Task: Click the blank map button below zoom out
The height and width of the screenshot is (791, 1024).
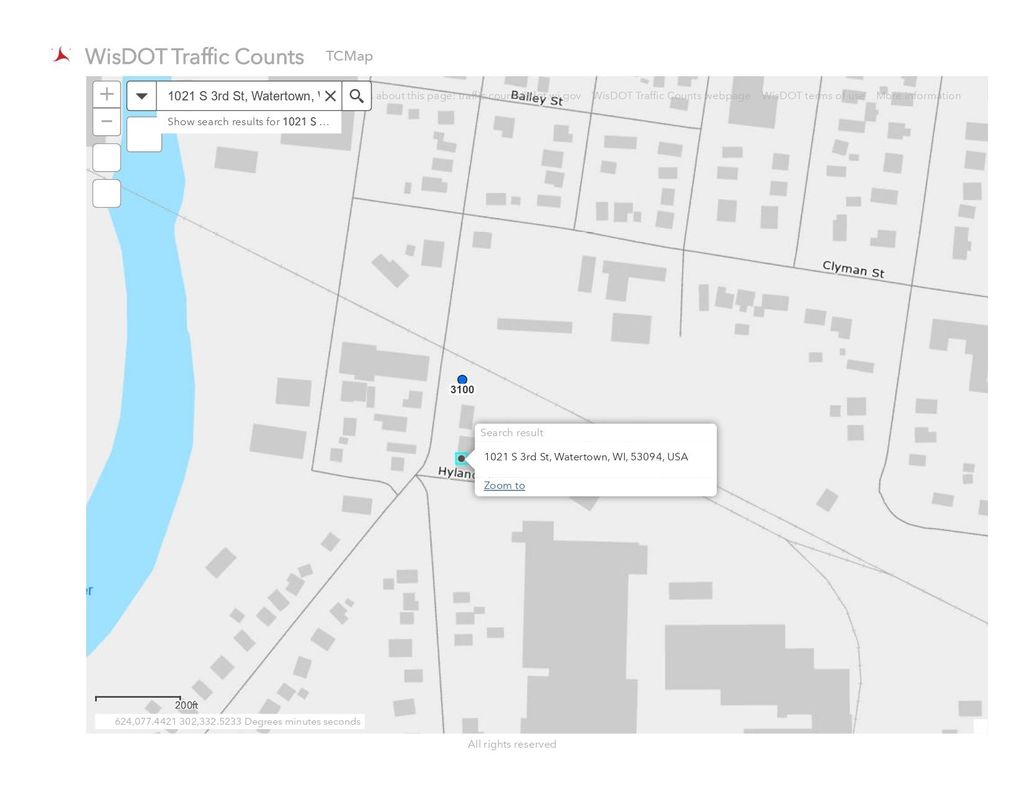Action: pos(106,158)
